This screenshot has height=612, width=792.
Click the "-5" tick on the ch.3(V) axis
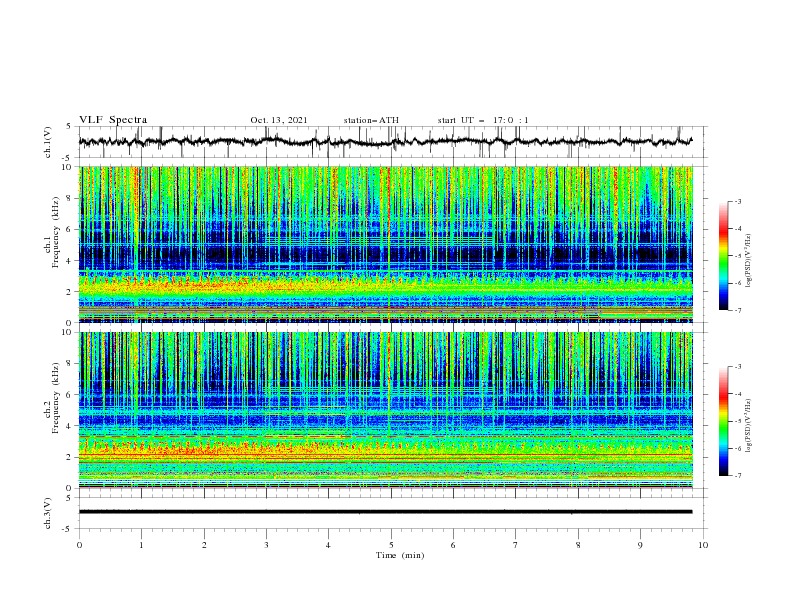coord(68,529)
